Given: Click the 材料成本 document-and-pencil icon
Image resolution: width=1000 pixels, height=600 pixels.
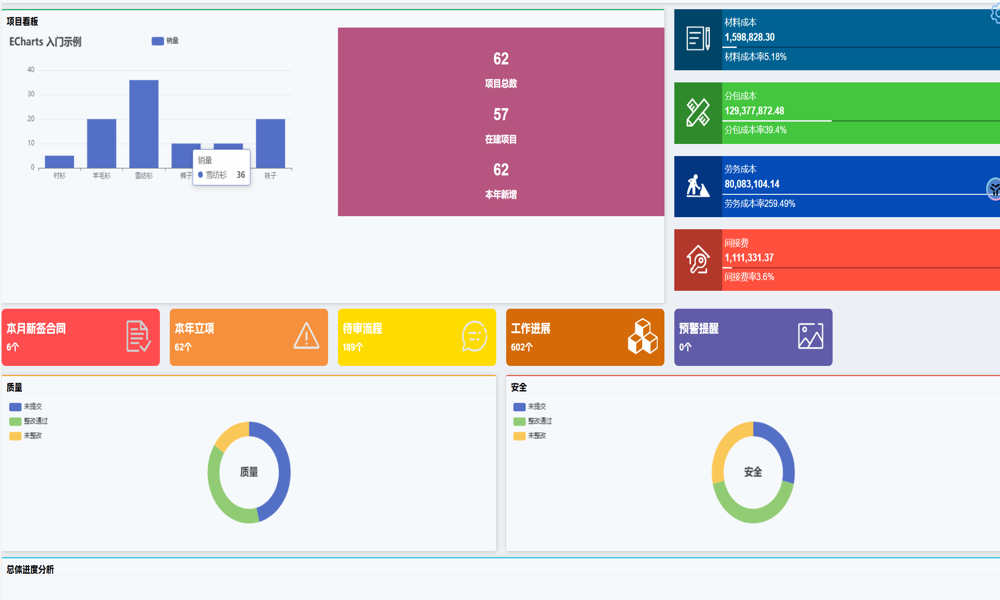Looking at the screenshot, I should click(698, 39).
